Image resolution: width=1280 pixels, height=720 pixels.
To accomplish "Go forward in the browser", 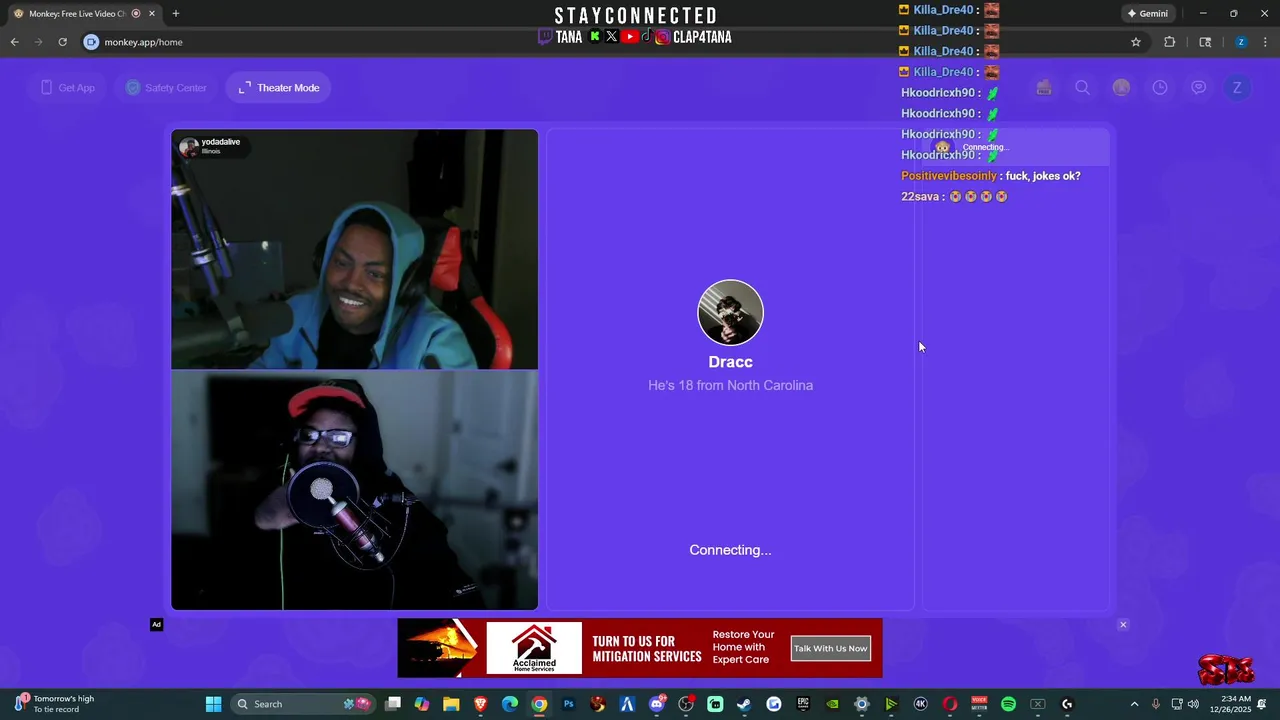I will (38, 42).
